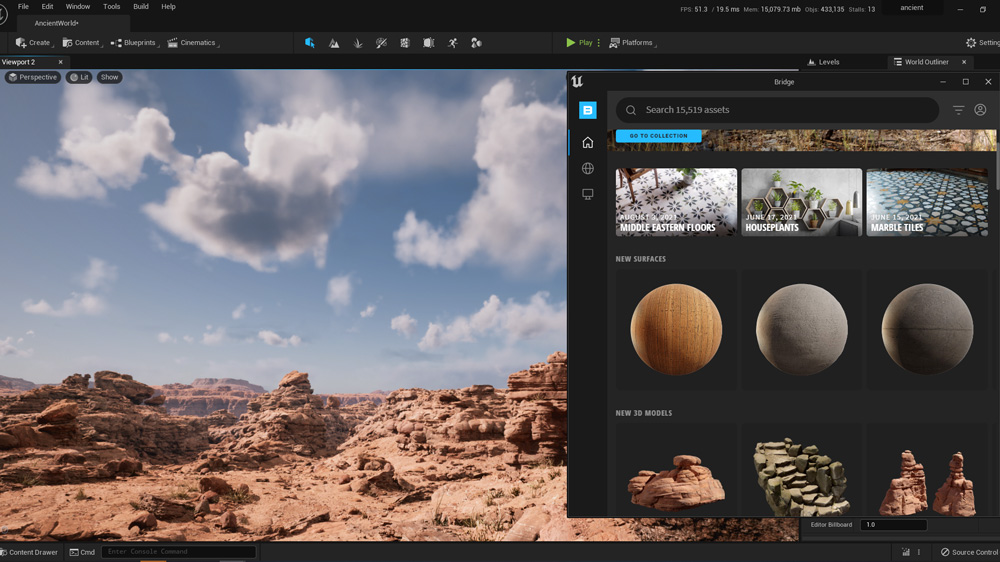Switch to the Levels tab

pyautogui.click(x=823, y=62)
